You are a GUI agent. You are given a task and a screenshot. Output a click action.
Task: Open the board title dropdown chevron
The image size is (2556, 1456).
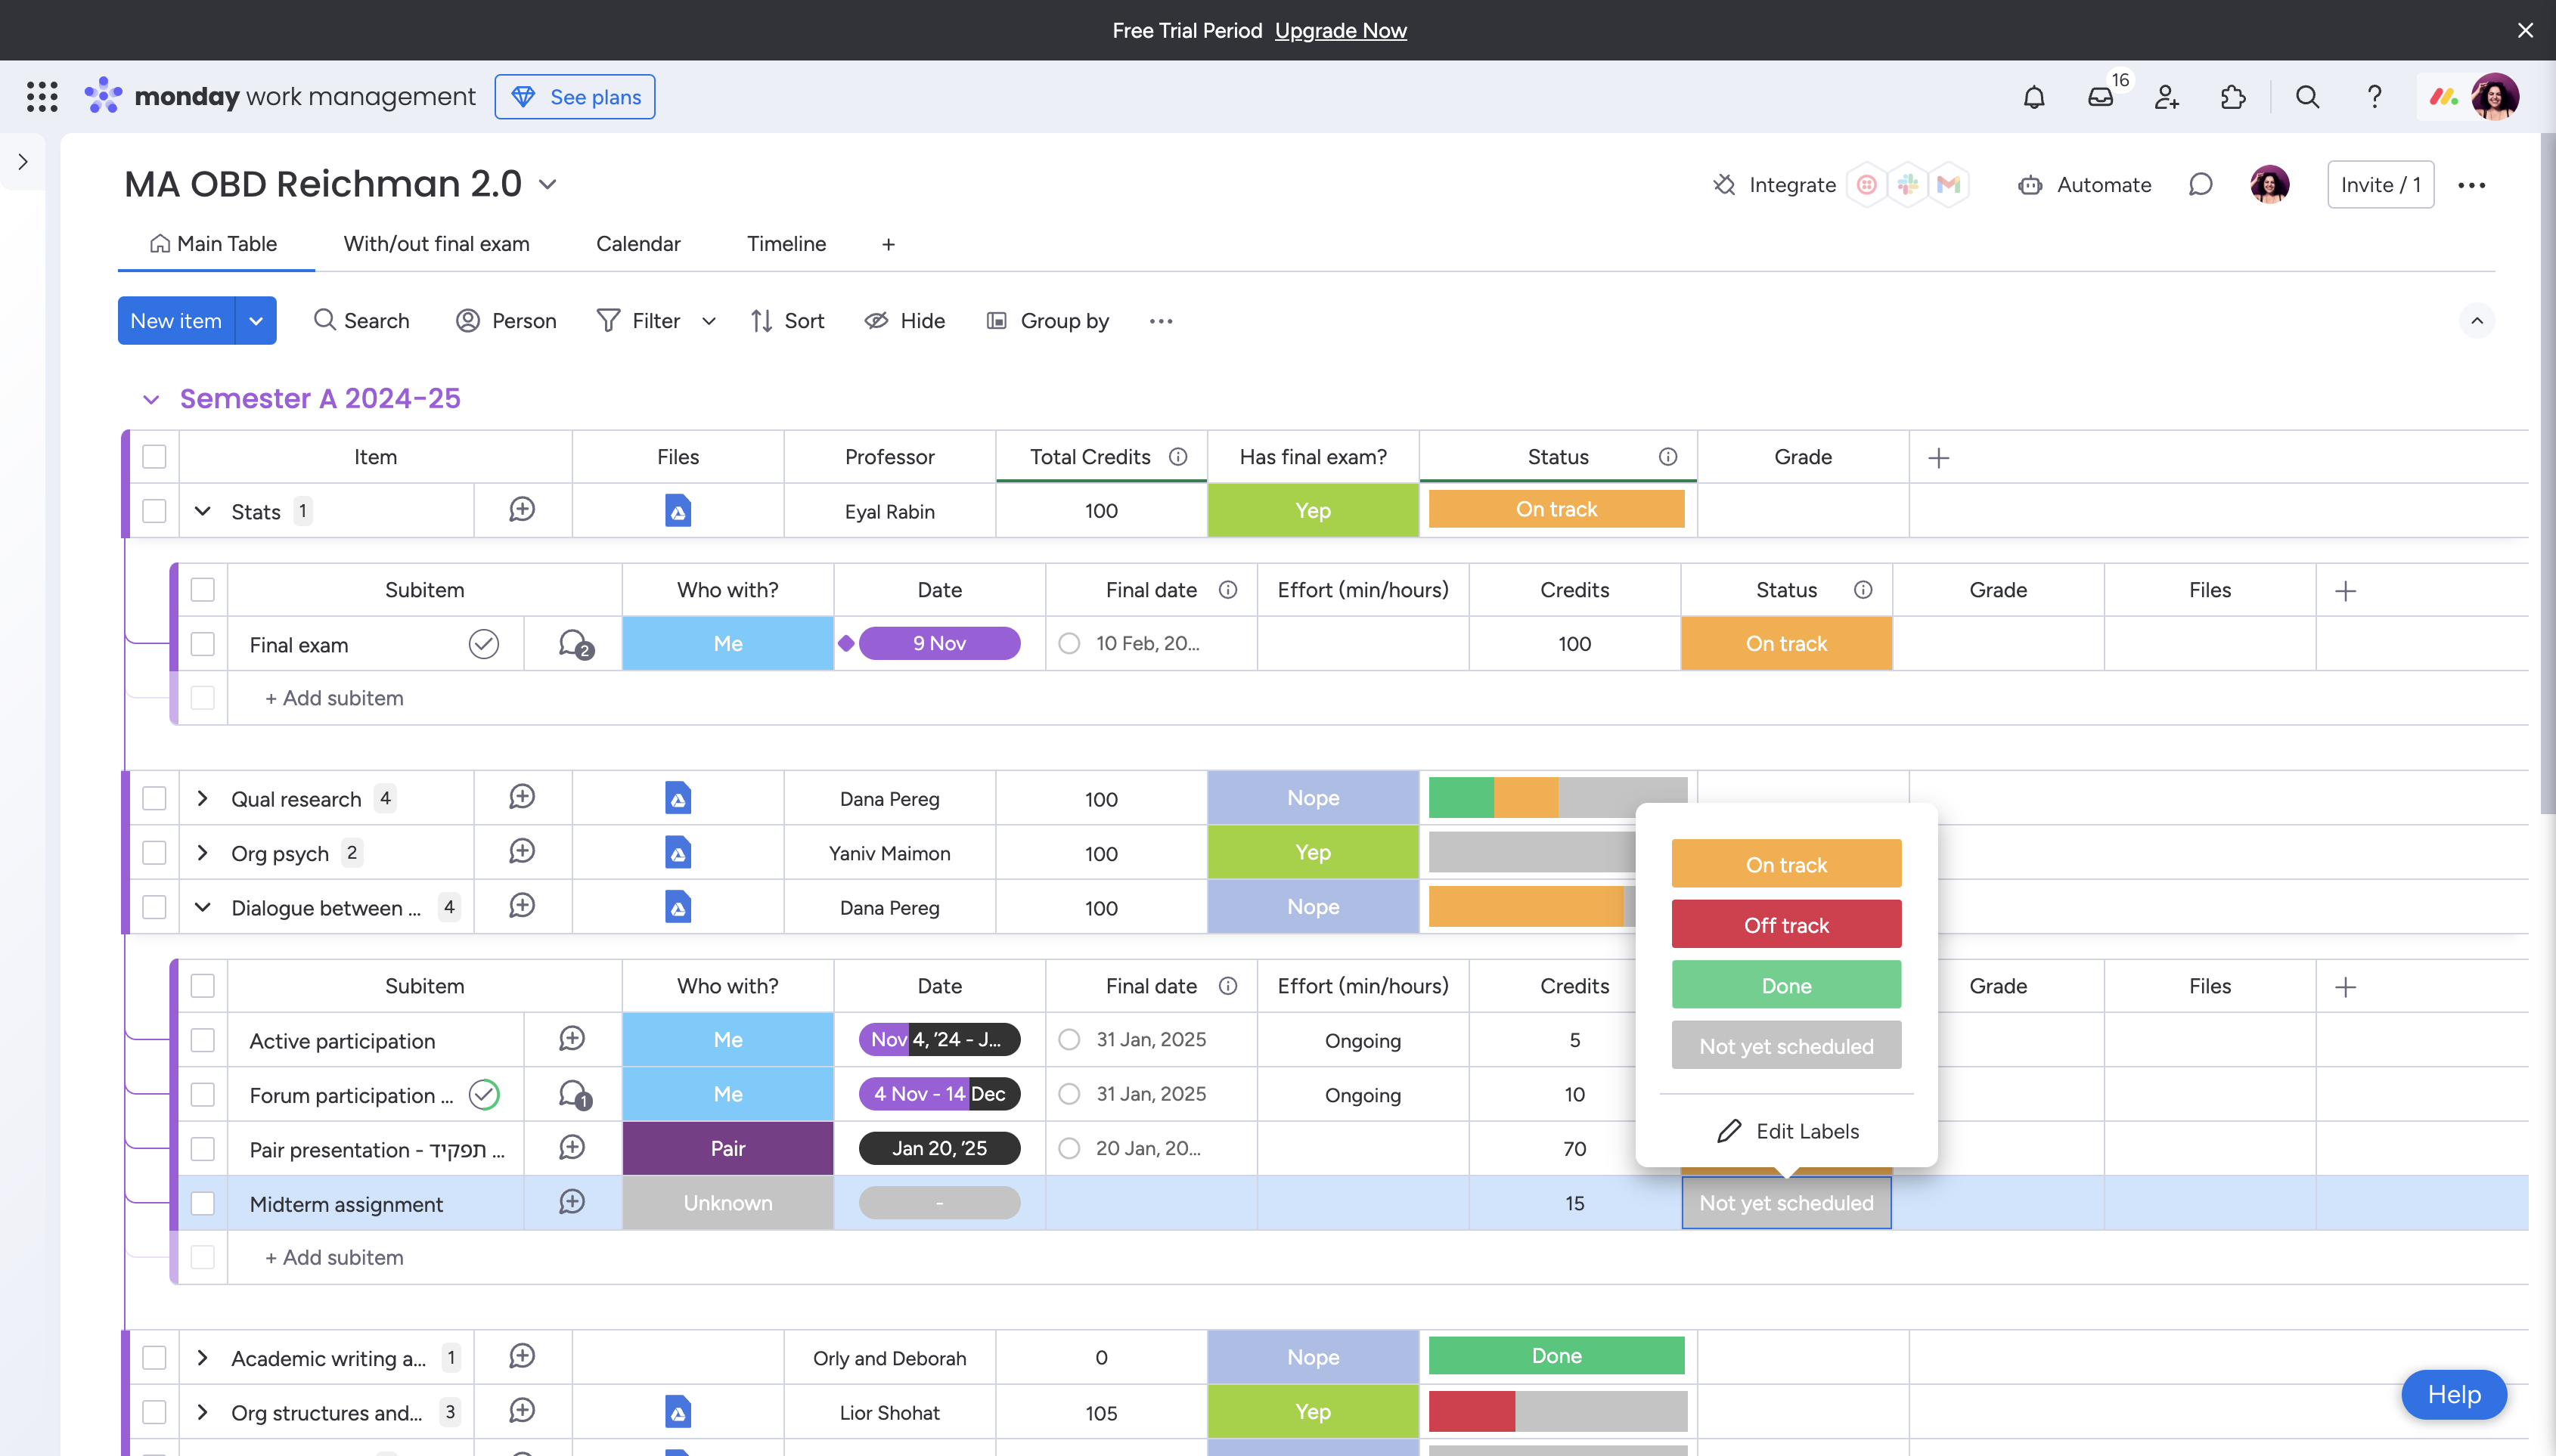[547, 185]
